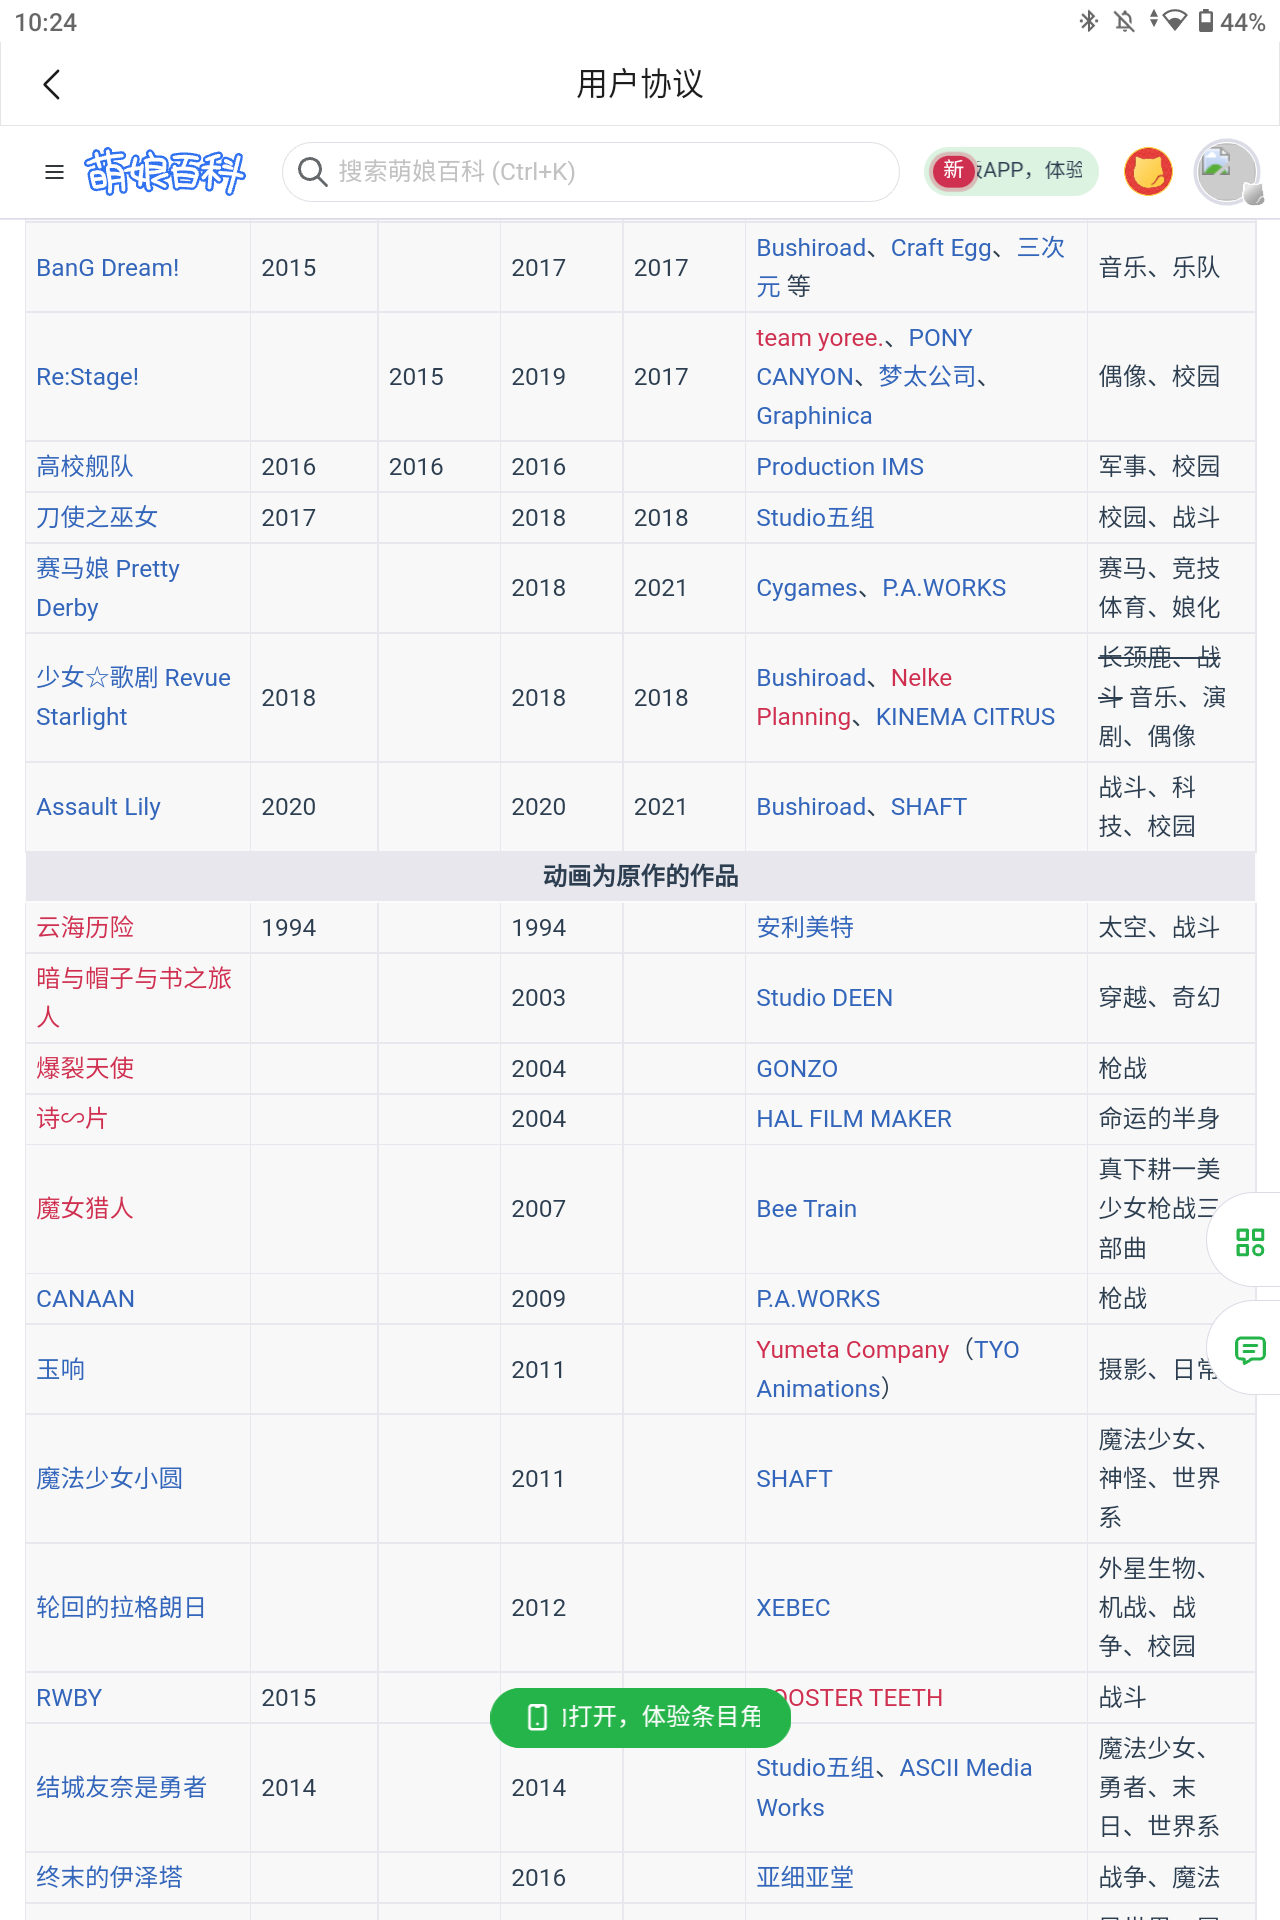Image resolution: width=1280 pixels, height=1920 pixels.
Task: Tap the 新 APP 体验 badge
Action: pos(1011,171)
